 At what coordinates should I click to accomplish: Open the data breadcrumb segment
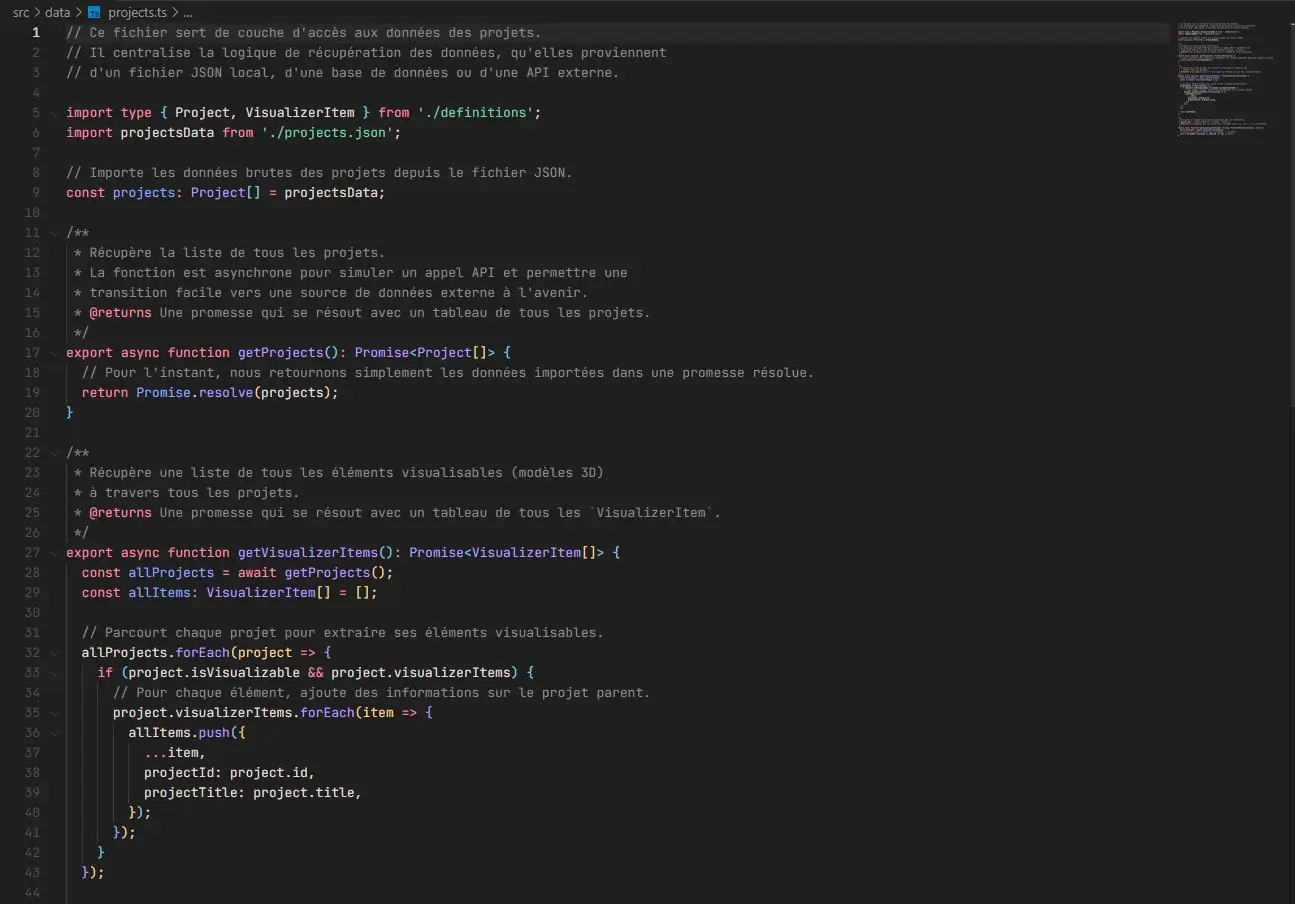click(58, 13)
